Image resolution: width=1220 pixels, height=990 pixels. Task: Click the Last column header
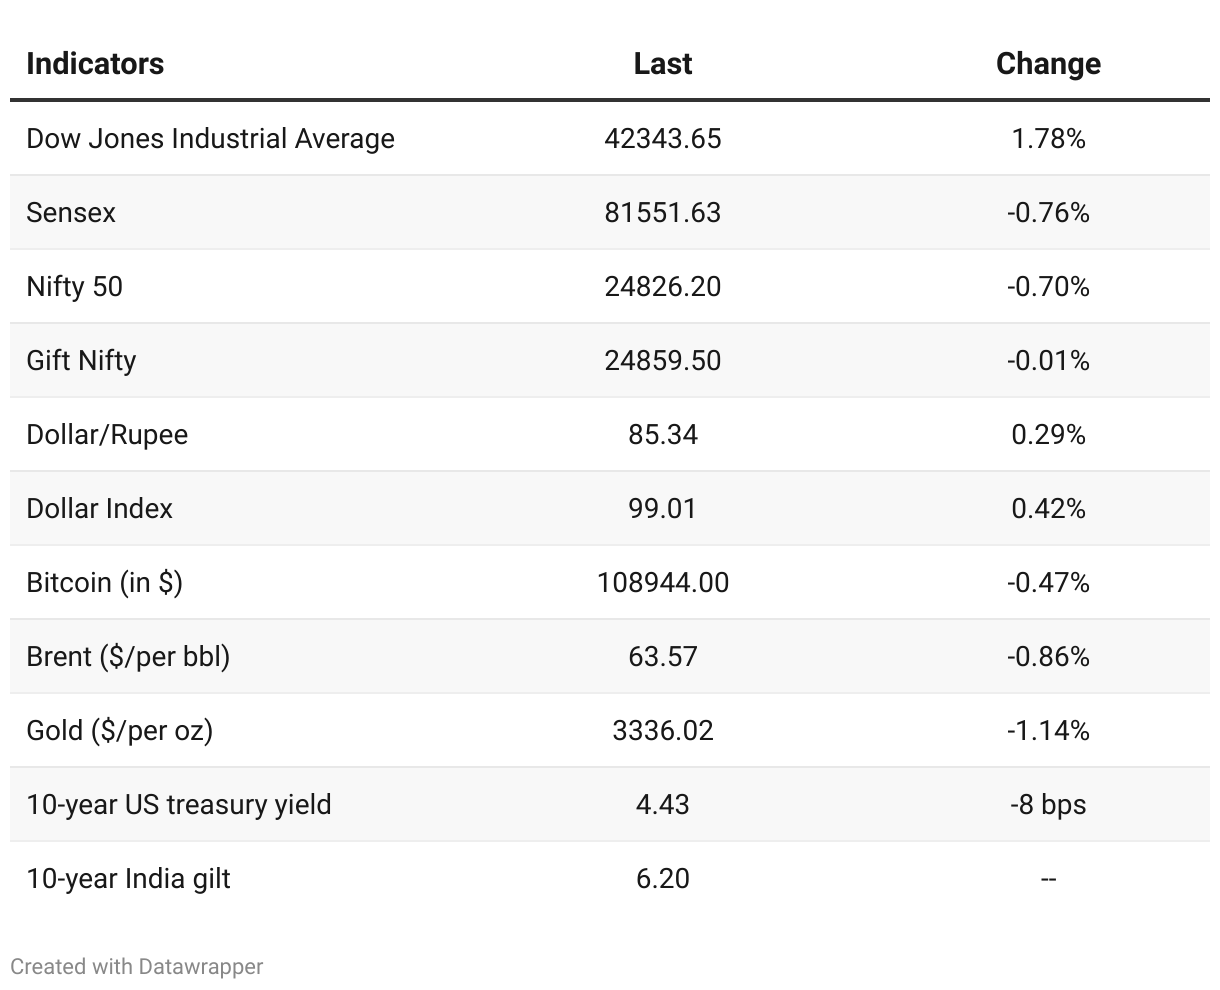pos(662,64)
